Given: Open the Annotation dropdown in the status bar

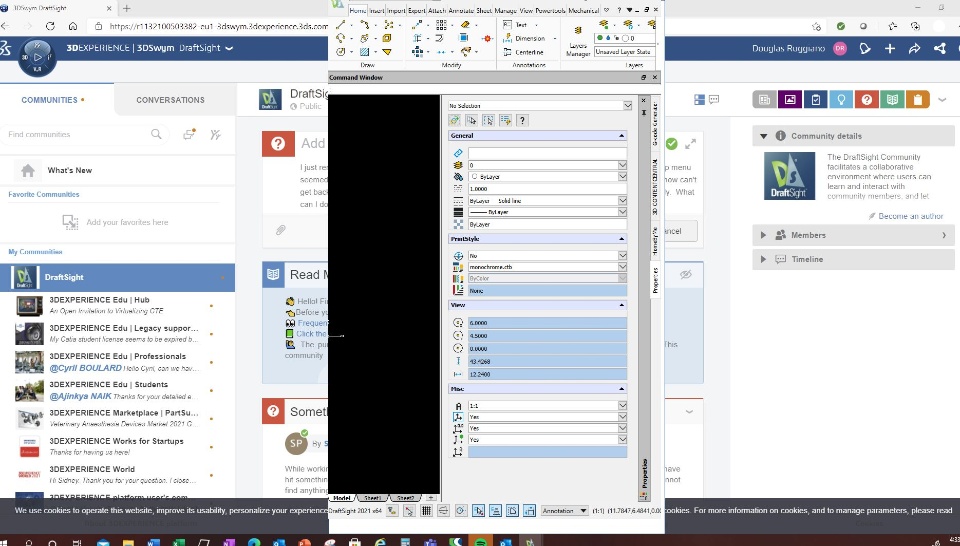Looking at the screenshot, I should point(564,510).
